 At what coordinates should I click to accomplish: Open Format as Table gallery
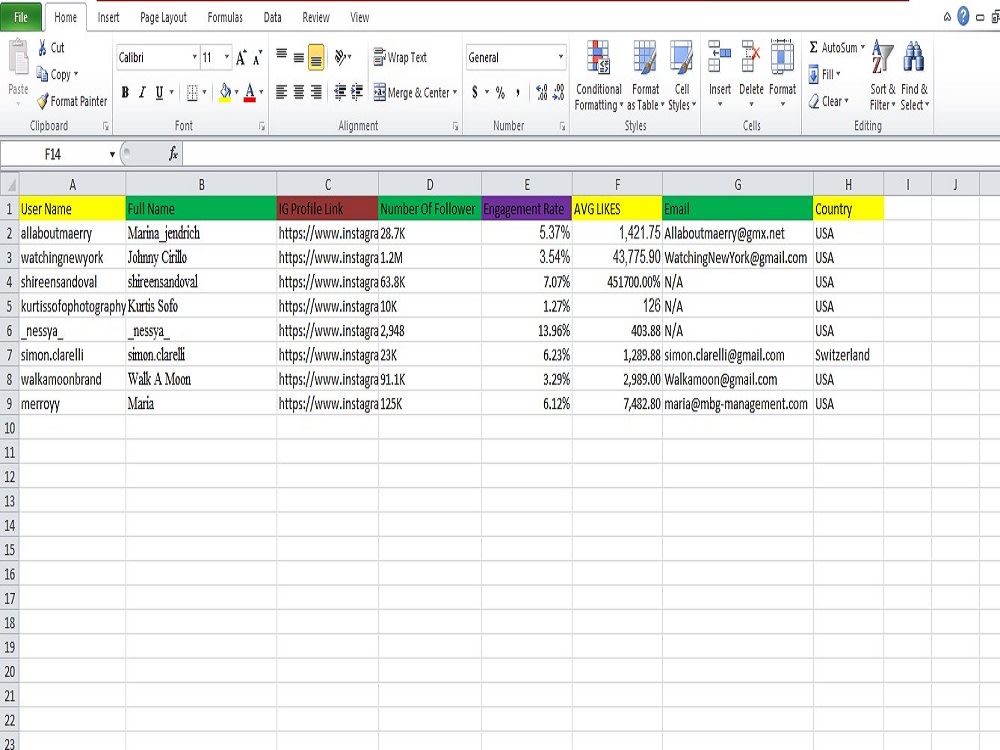(x=645, y=75)
